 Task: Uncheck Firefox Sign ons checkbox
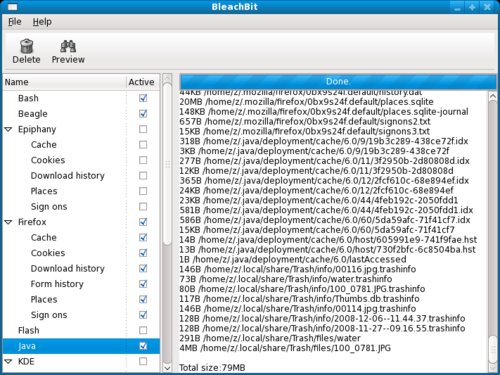[143, 315]
